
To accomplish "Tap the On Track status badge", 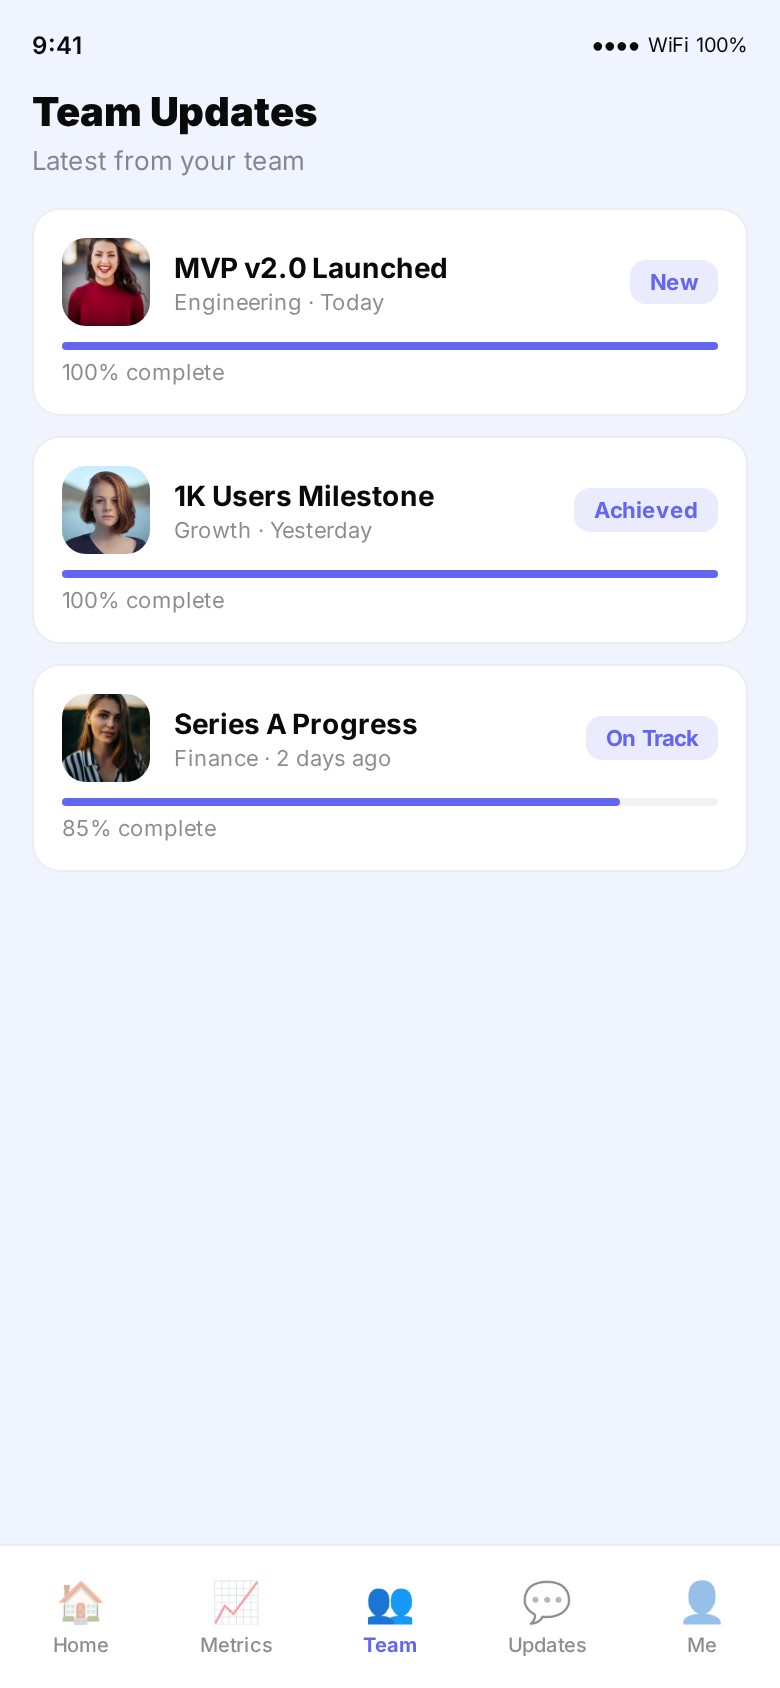I will pos(652,738).
